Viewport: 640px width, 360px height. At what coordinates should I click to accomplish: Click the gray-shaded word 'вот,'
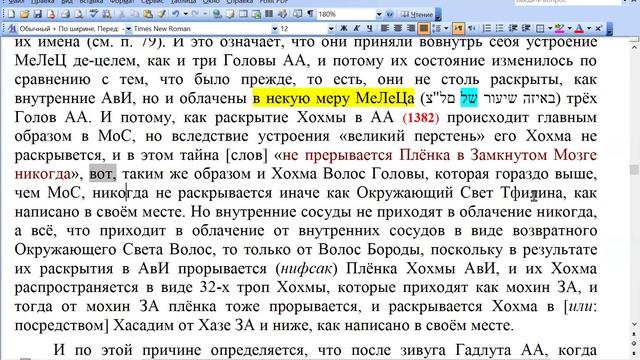(x=103, y=174)
